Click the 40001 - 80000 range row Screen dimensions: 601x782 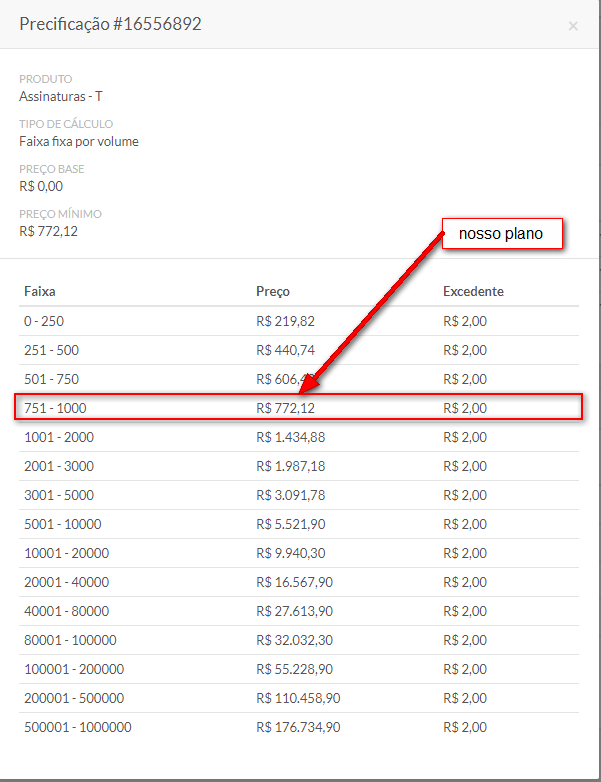pyautogui.click(x=66, y=611)
